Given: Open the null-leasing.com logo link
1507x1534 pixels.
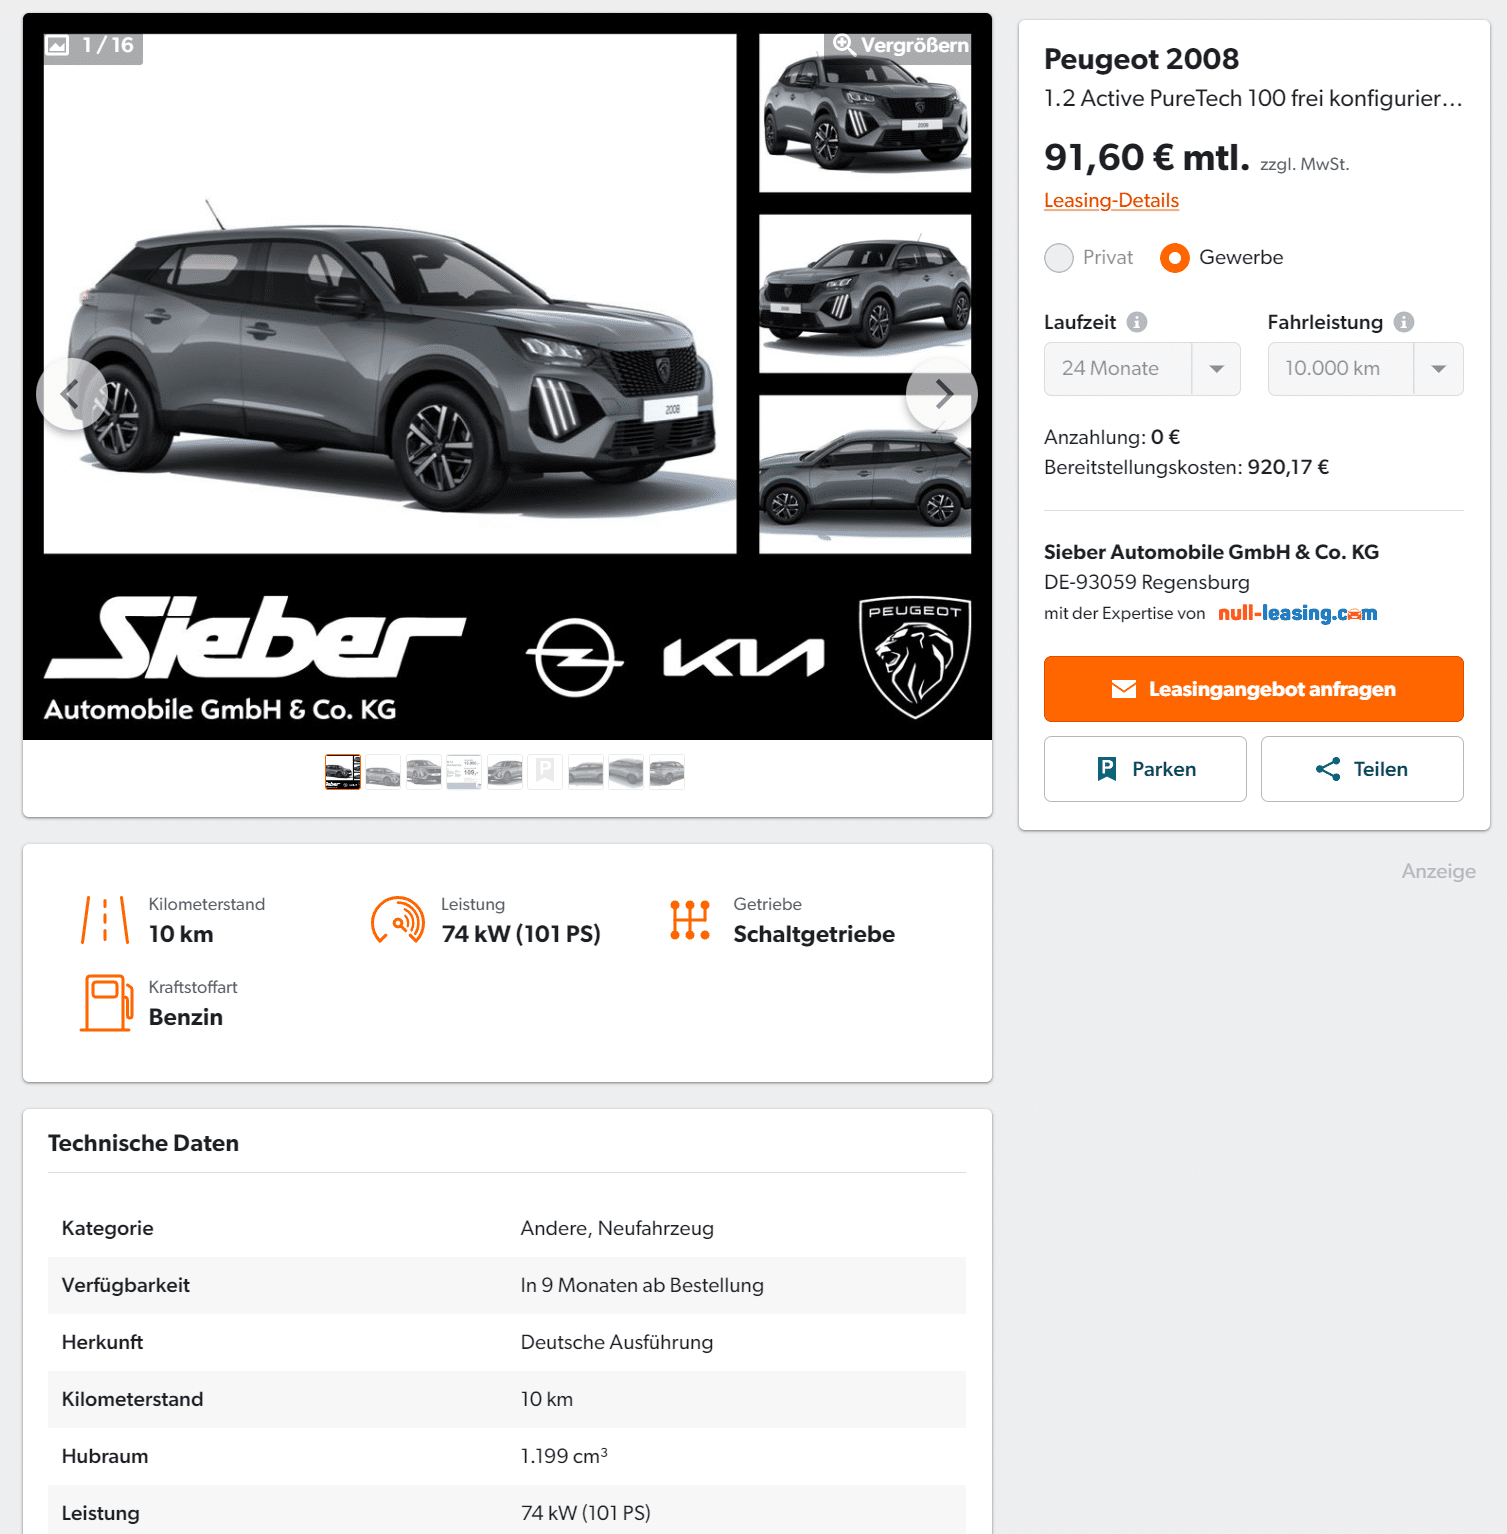Looking at the screenshot, I should click(x=1297, y=613).
